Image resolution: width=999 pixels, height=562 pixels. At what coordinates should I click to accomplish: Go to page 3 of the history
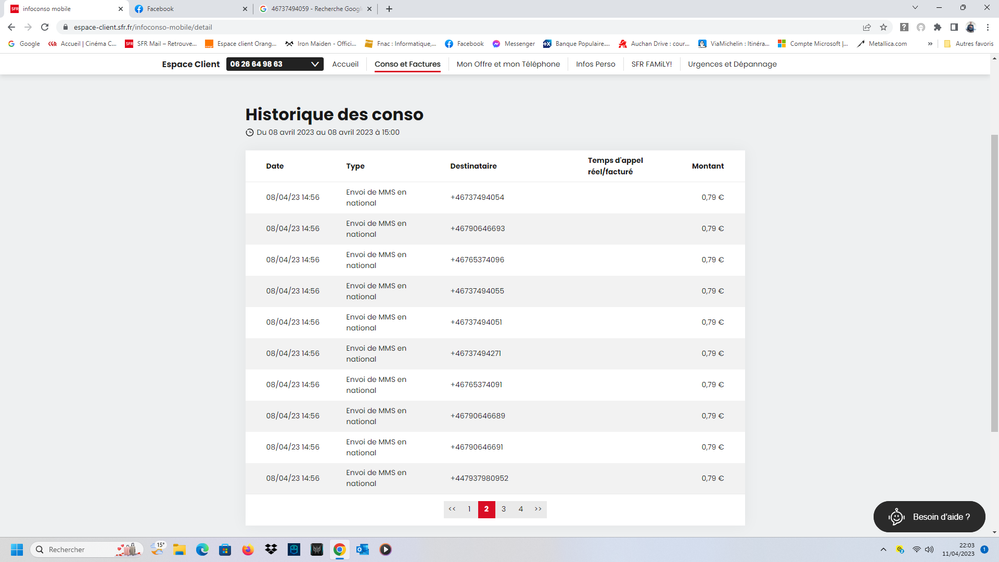504,509
